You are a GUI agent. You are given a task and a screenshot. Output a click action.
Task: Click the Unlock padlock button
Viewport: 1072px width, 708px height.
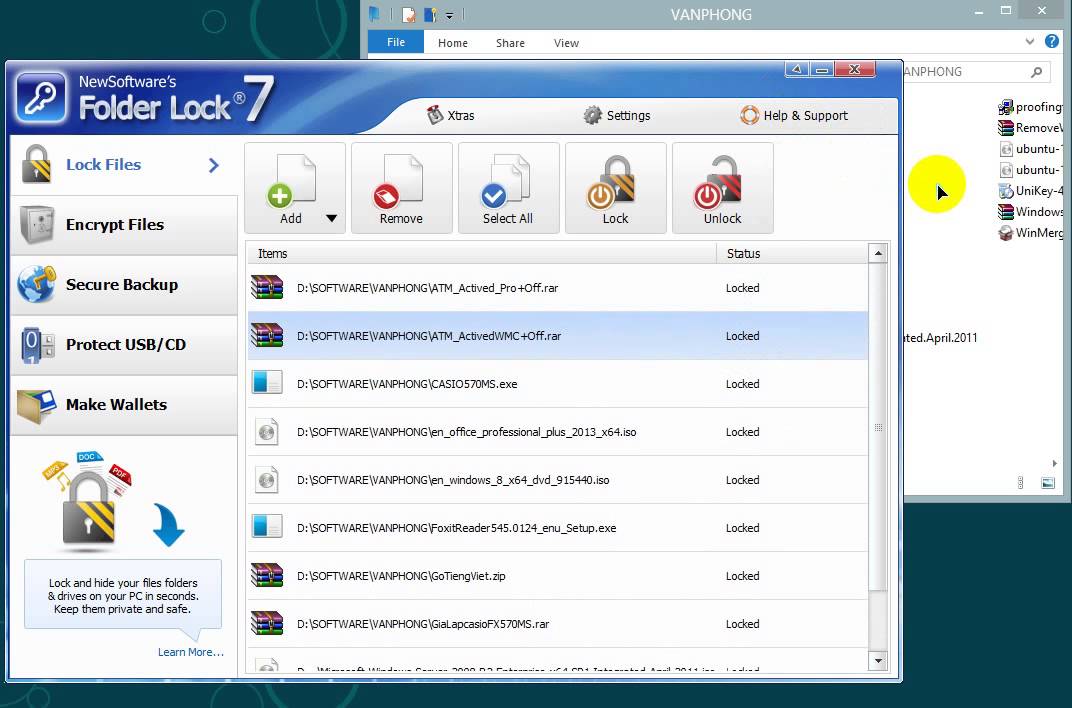[723, 189]
